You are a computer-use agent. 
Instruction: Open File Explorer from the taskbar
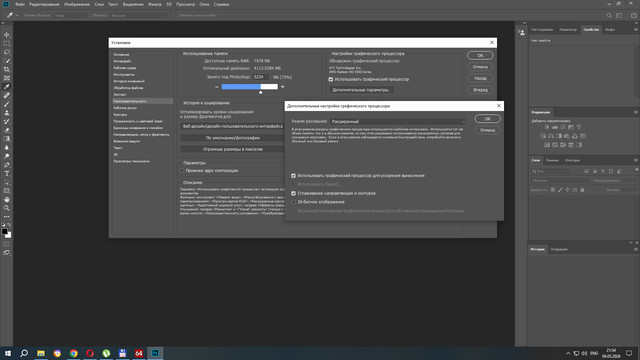pos(41,353)
